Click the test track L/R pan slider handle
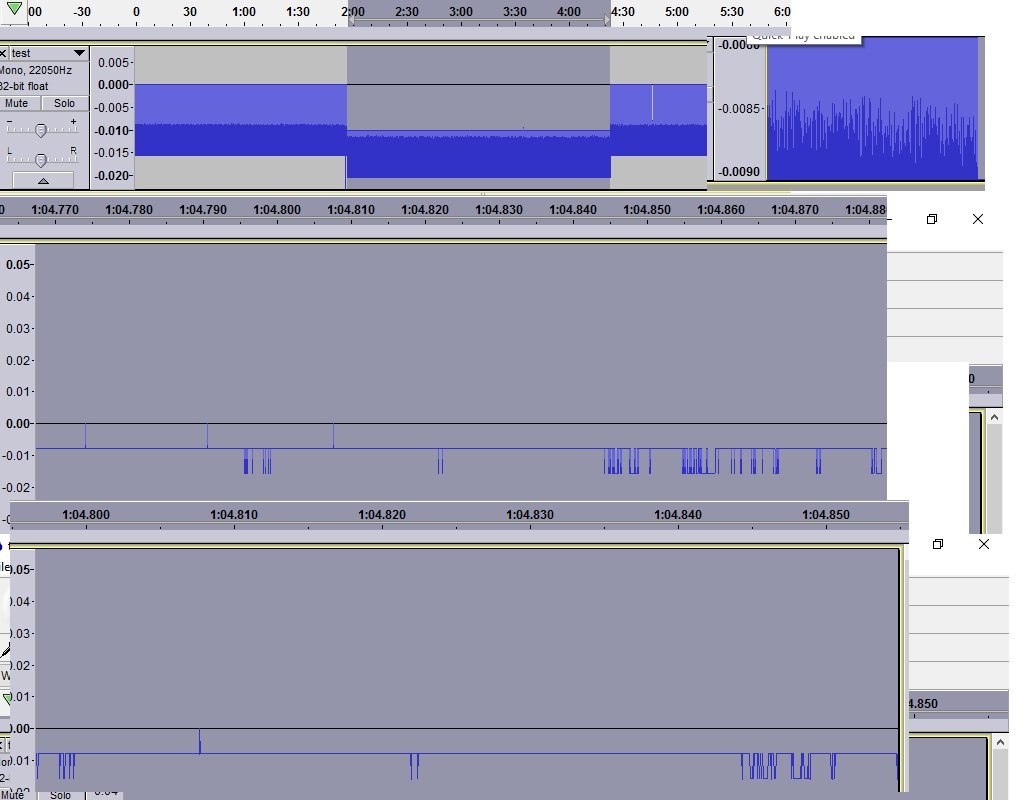 (41, 160)
